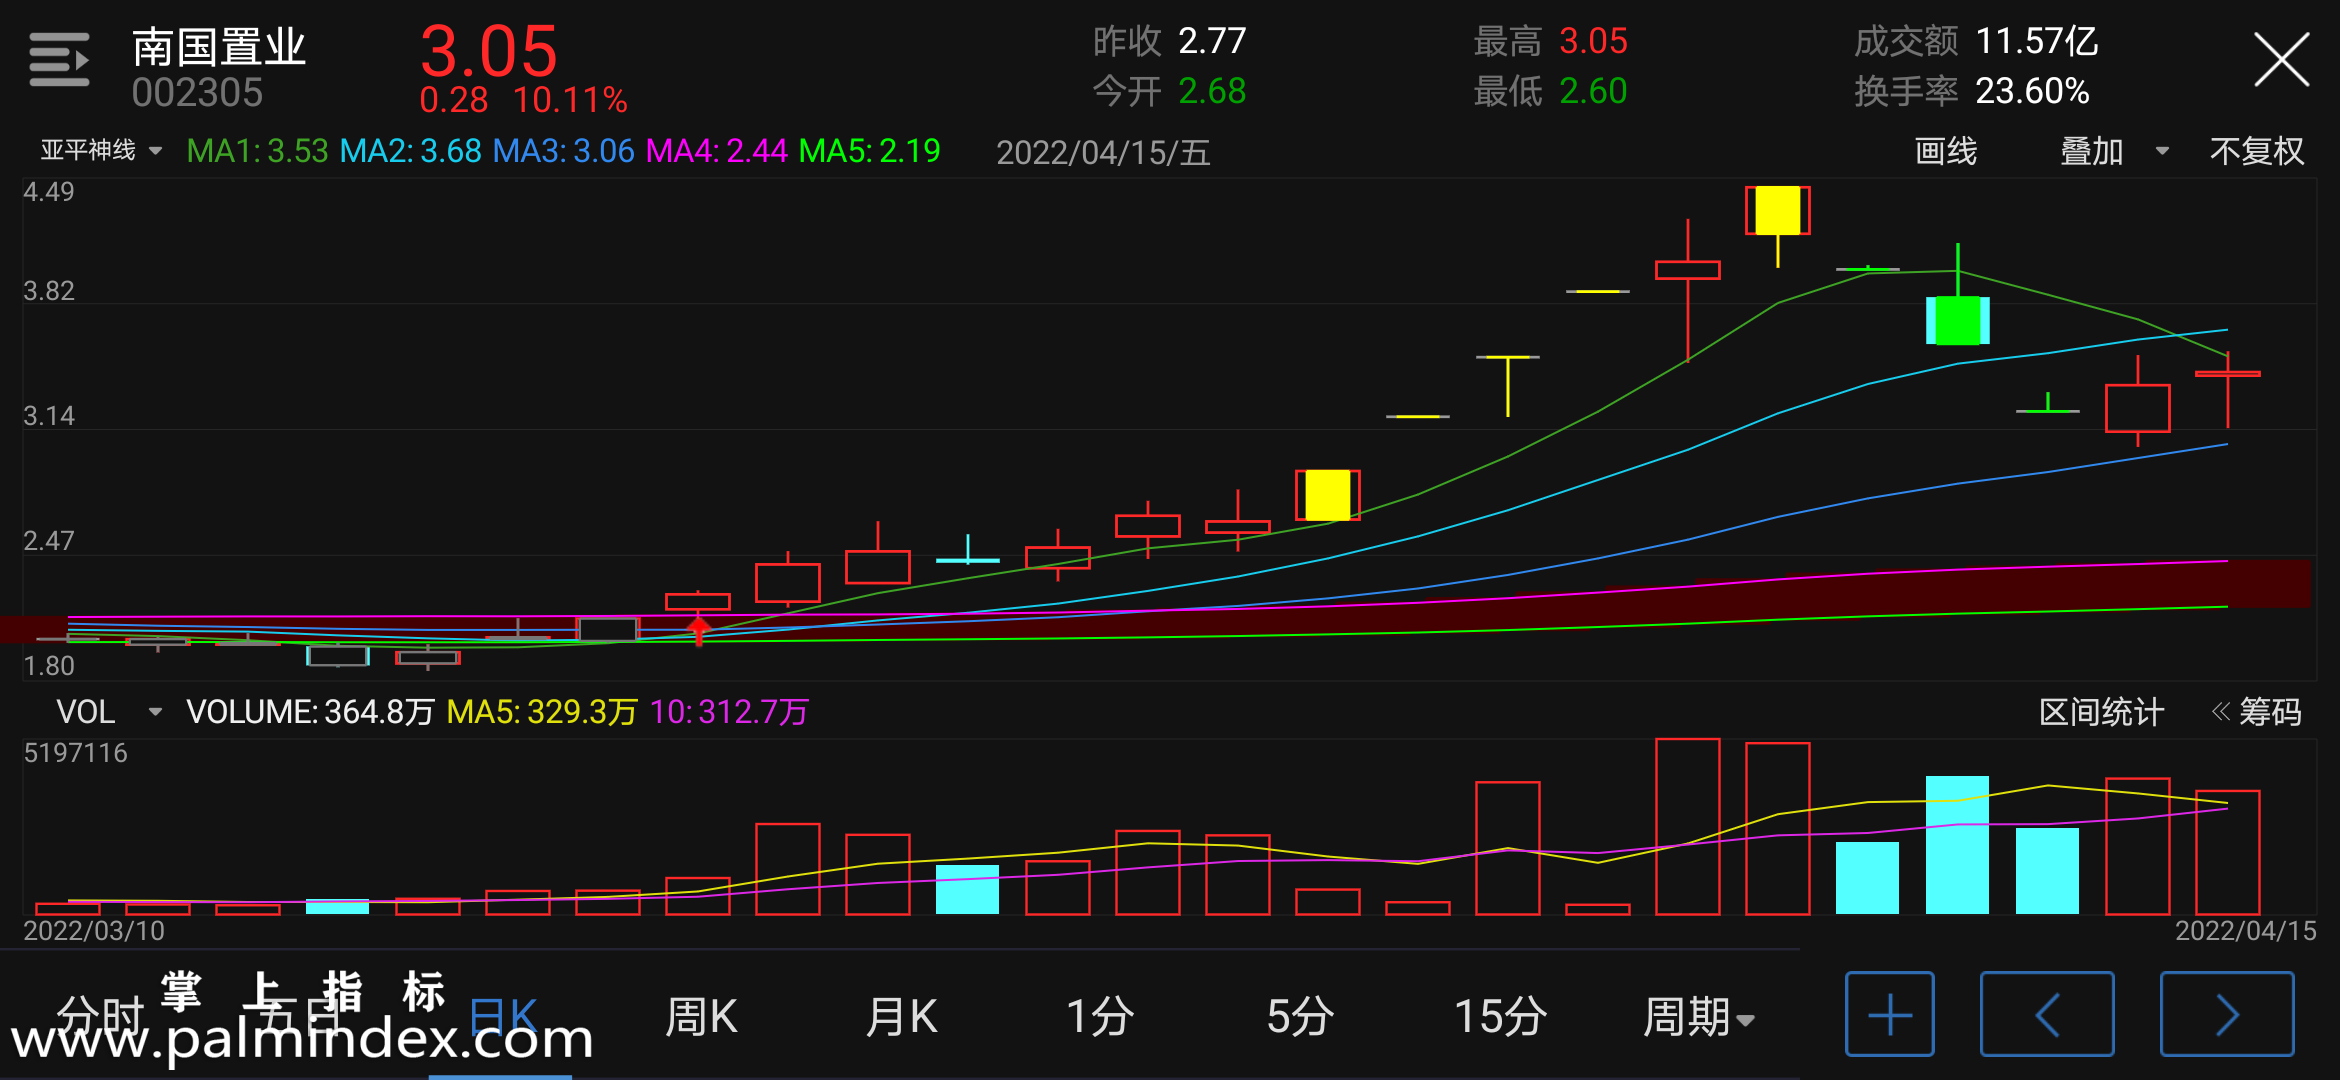Viewport: 2340px width, 1080px height.
Task: Click the VOLUME: 364.8万 readout
Action: click(310, 712)
